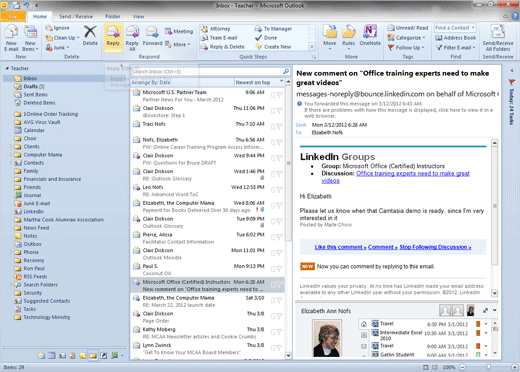This screenshot has width=520, height=372.
Task: Flag the Traci Nofs message
Action: 279,126
